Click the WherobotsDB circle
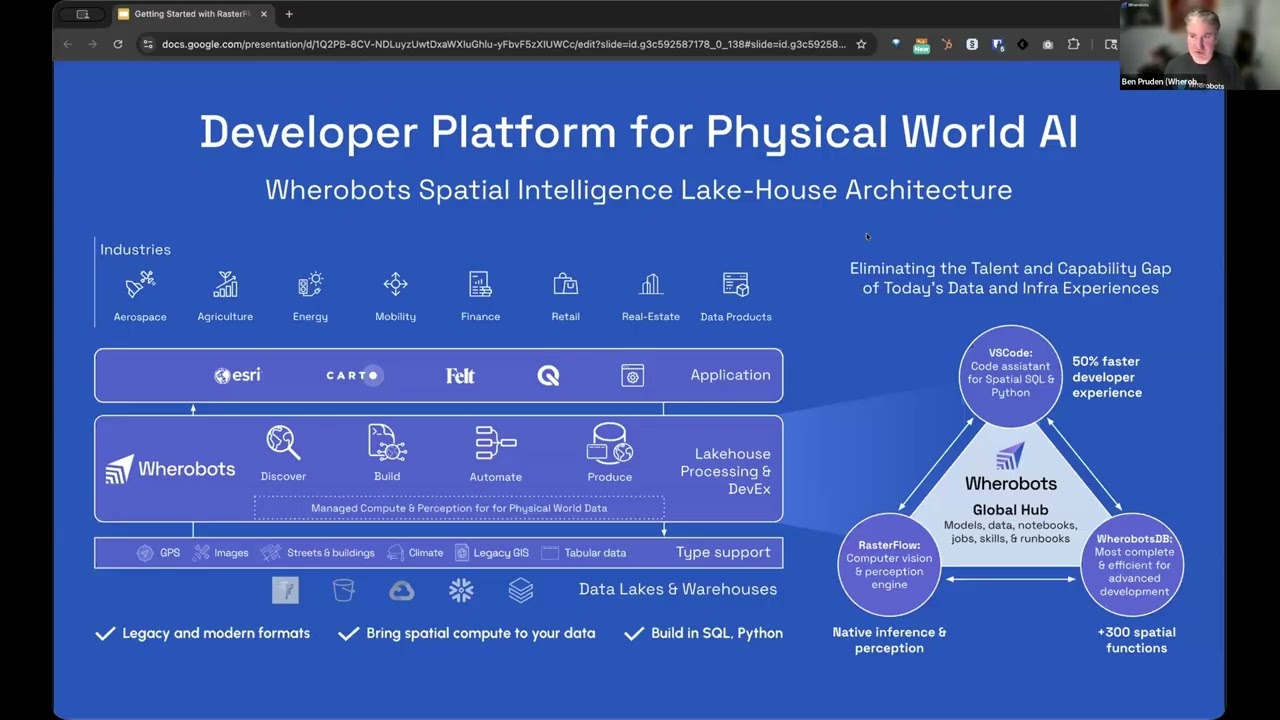 click(1133, 565)
